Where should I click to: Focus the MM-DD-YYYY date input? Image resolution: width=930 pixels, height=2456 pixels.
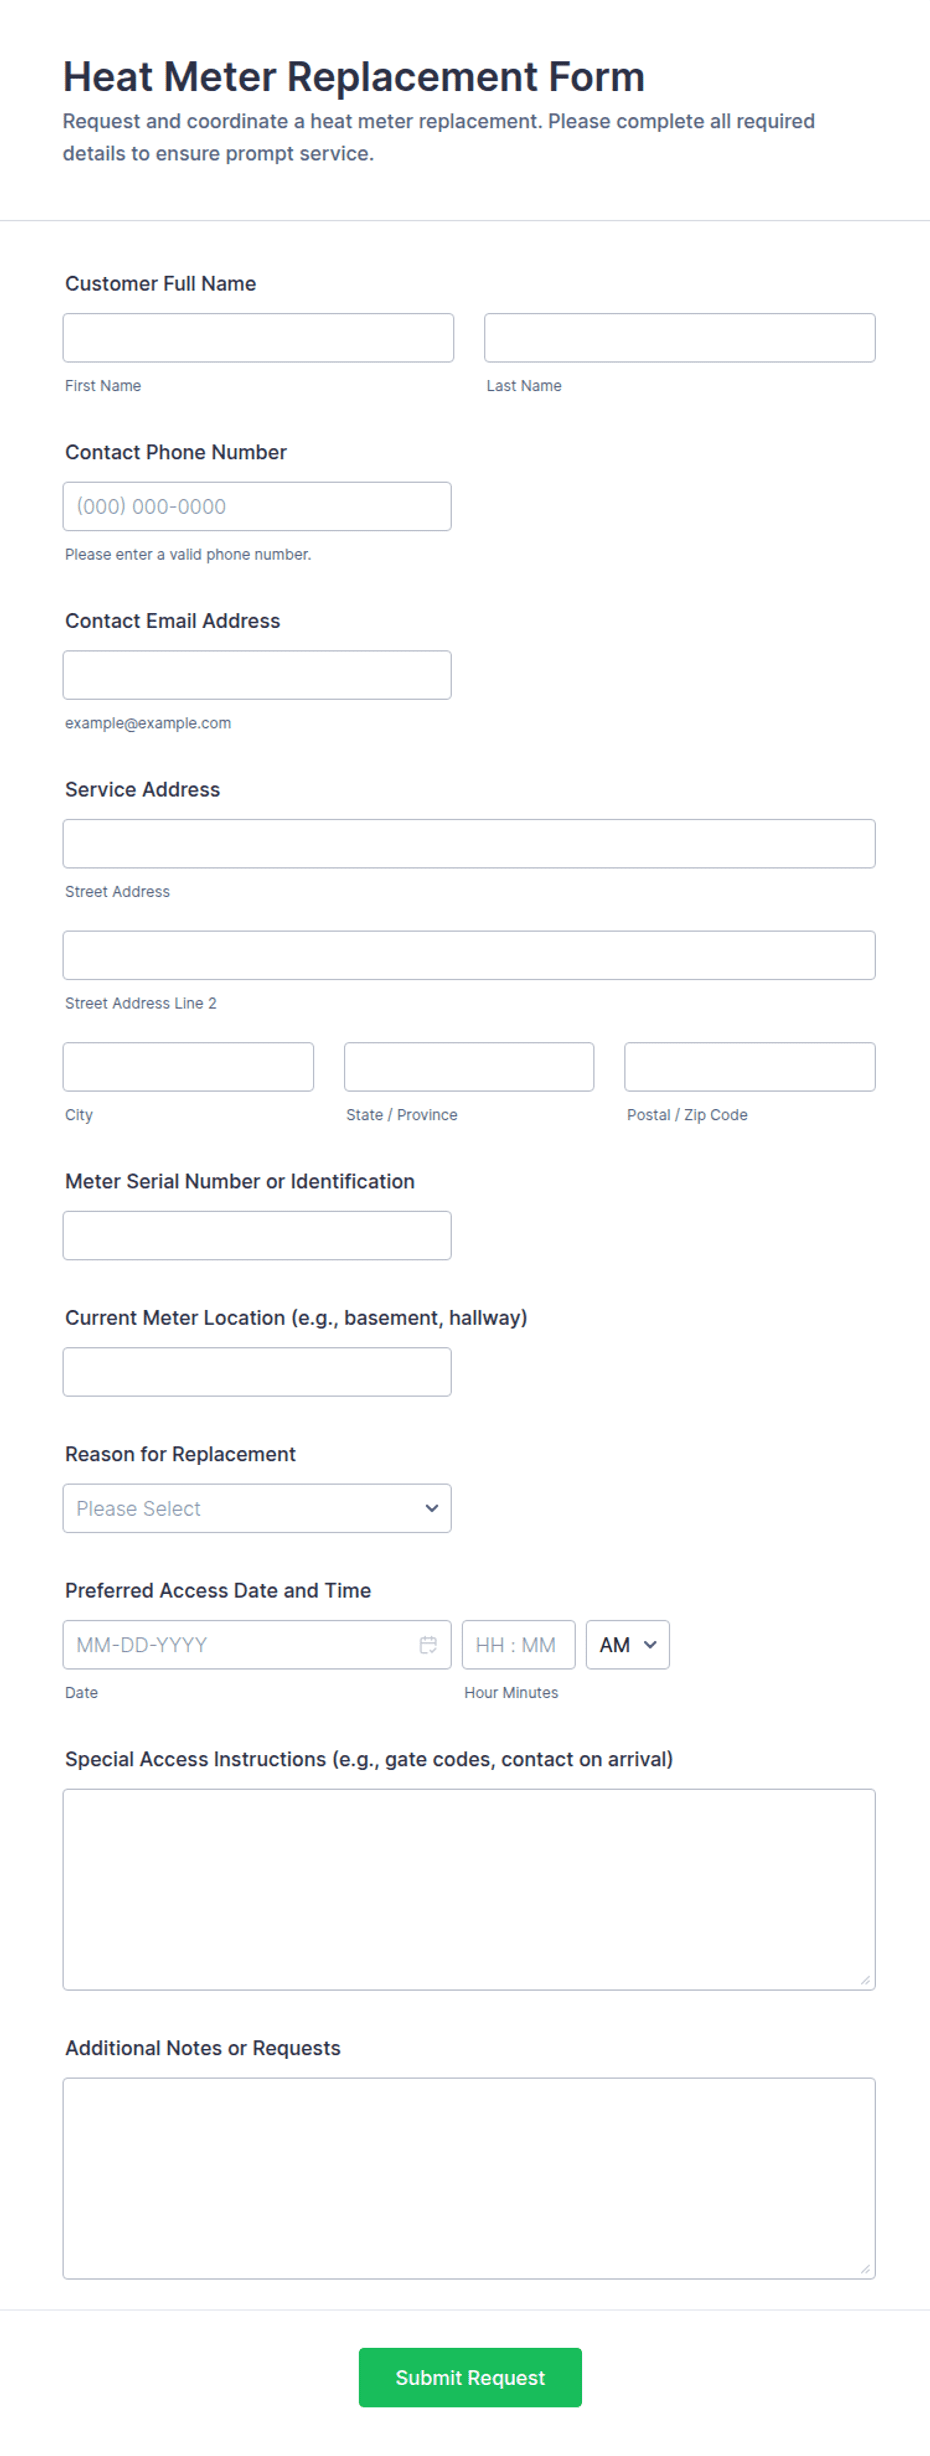[257, 1645]
